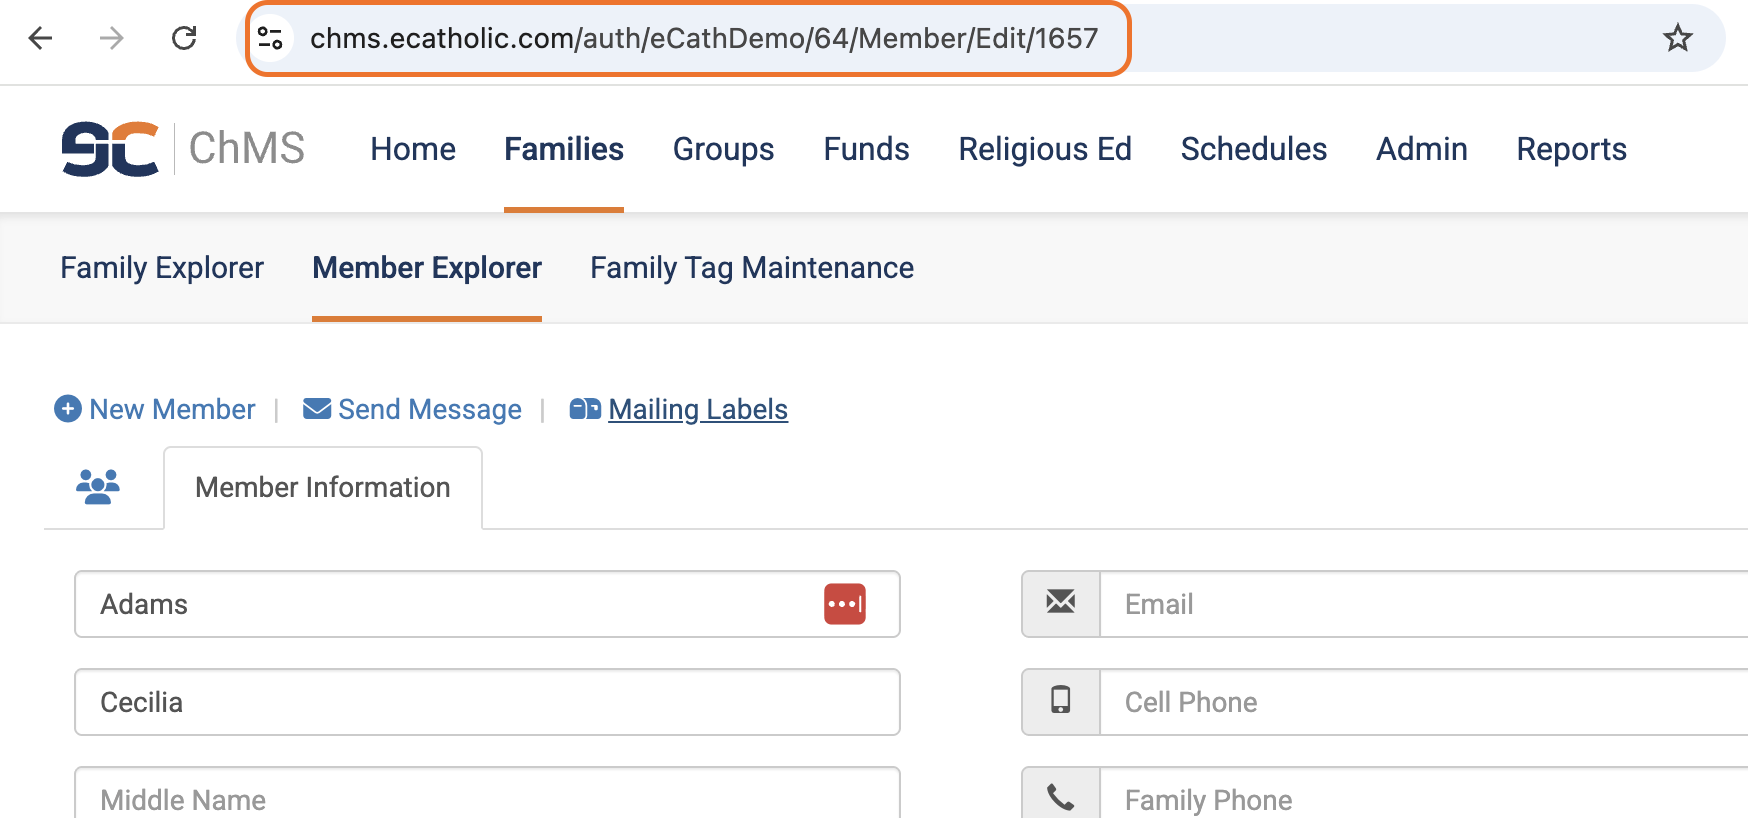The width and height of the screenshot is (1748, 818).
Task: Reload the page with refresh icon
Action: [x=184, y=38]
